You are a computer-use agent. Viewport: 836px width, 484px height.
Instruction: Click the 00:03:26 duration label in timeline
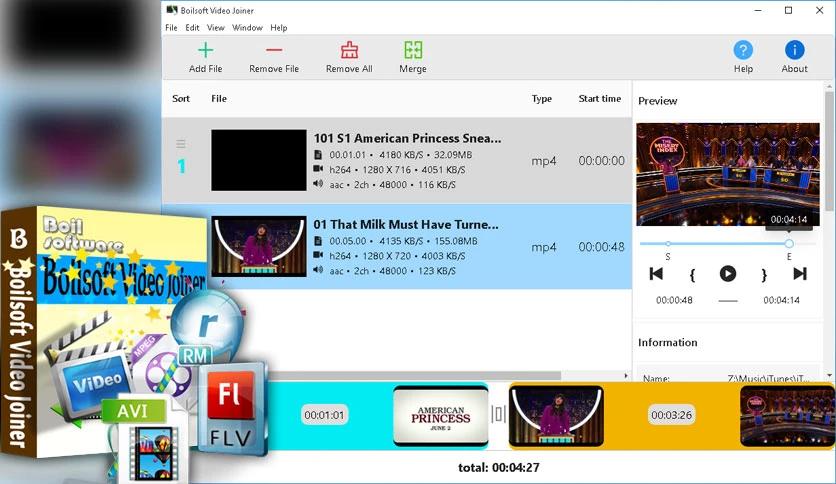(671, 415)
